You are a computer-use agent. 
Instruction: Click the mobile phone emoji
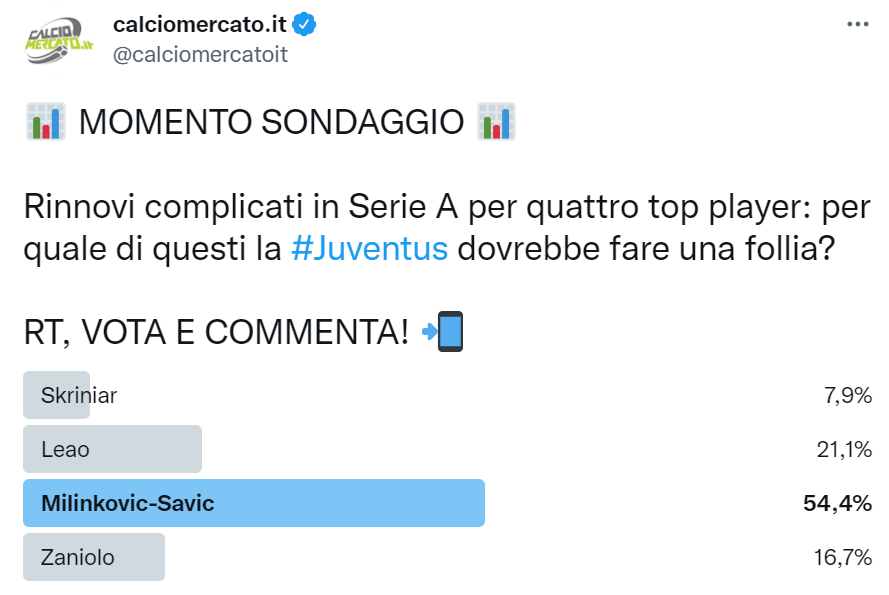pyautogui.click(x=444, y=331)
